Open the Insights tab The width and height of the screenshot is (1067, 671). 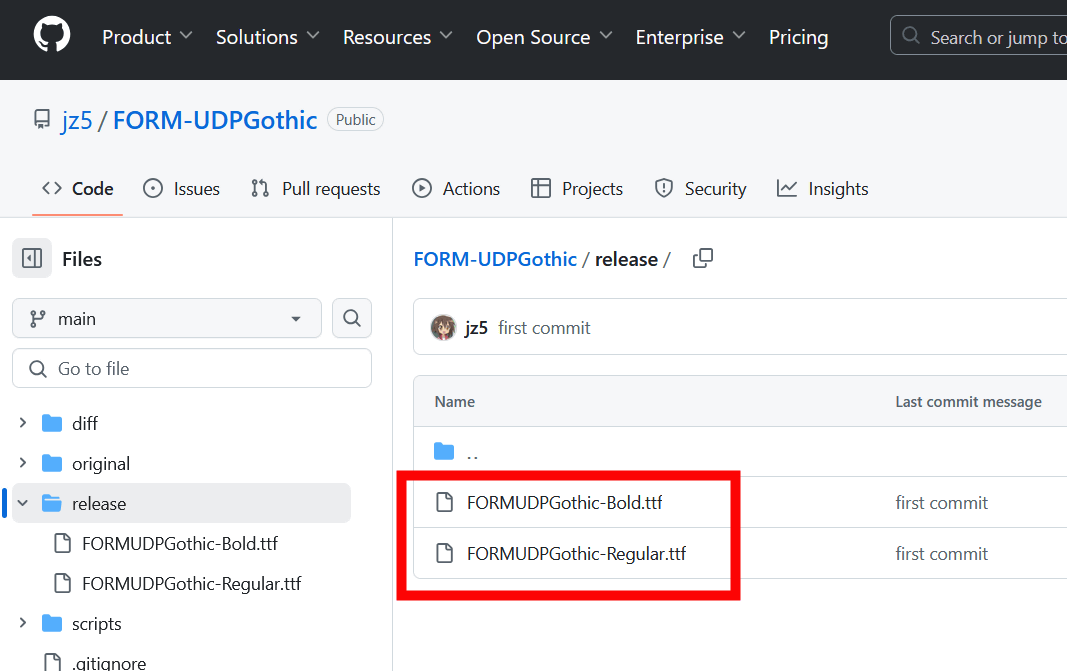(823, 189)
